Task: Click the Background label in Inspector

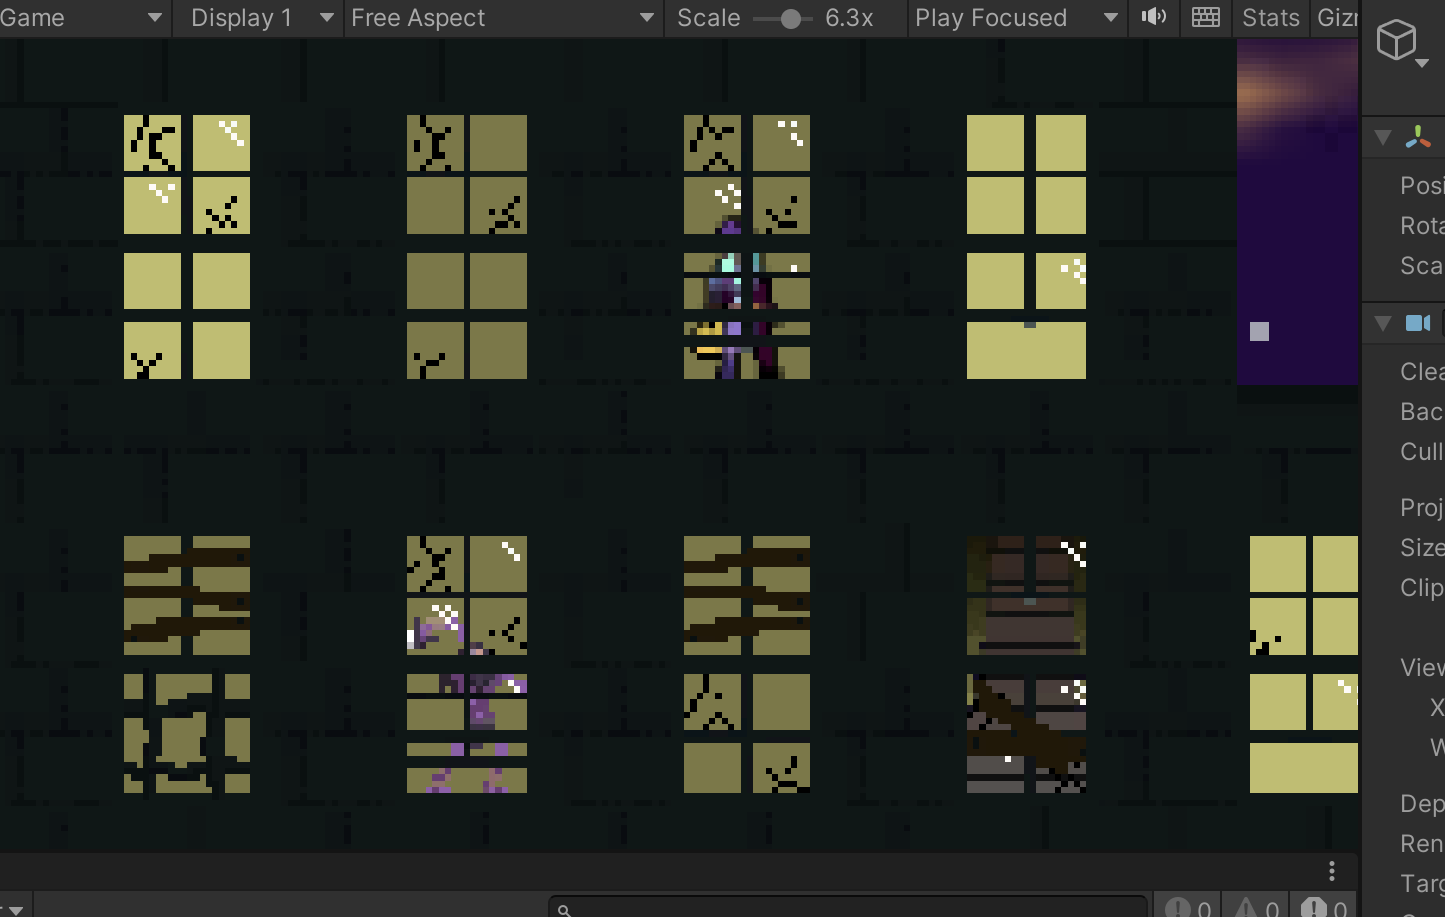Action: pyautogui.click(x=1422, y=411)
